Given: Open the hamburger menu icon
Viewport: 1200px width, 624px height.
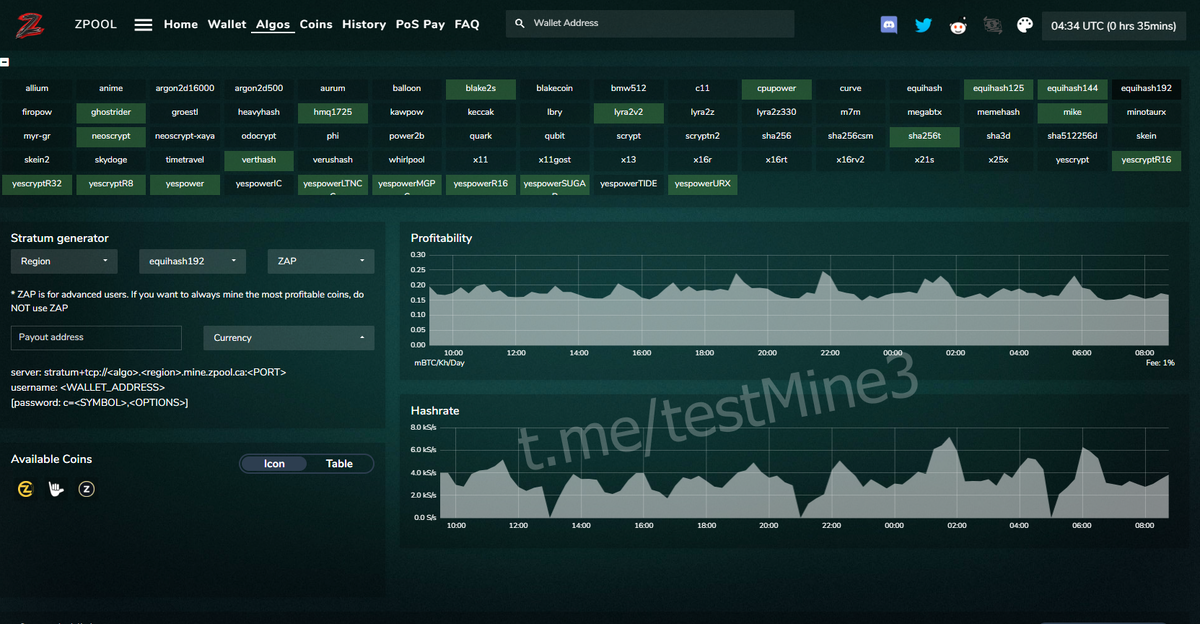Looking at the screenshot, I should [x=143, y=24].
